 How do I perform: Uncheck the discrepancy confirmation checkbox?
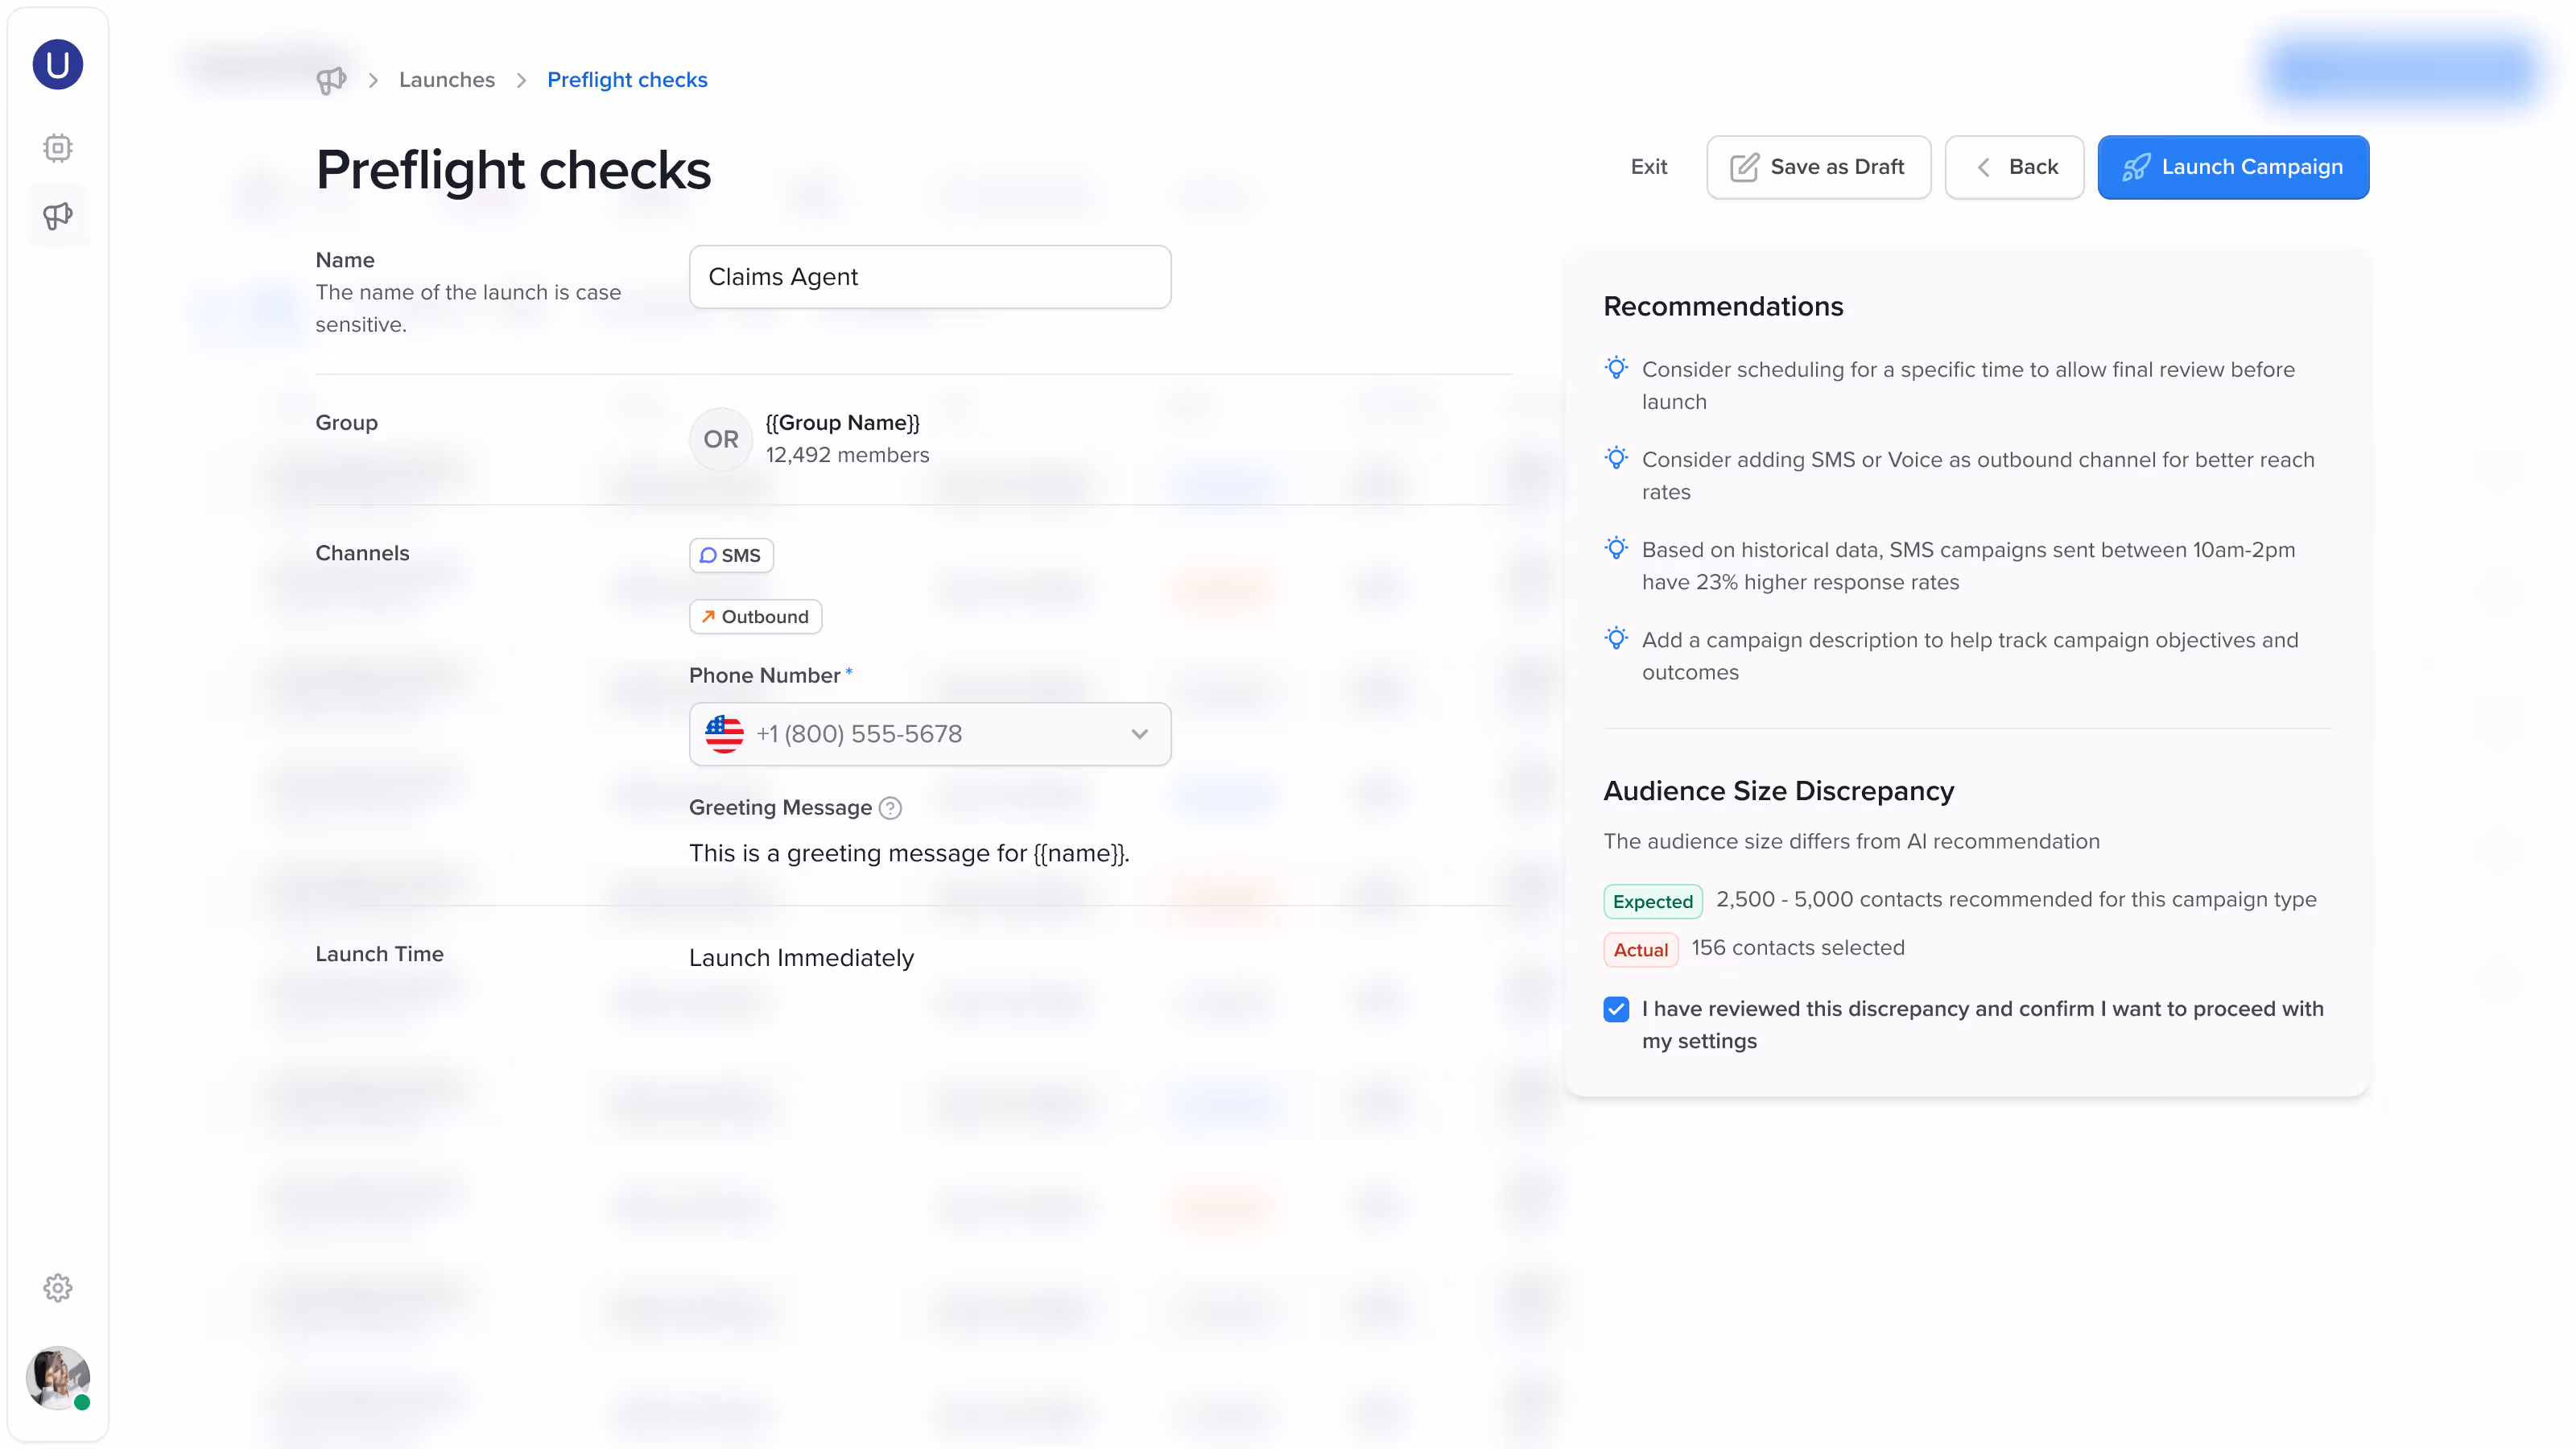coord(1616,1009)
